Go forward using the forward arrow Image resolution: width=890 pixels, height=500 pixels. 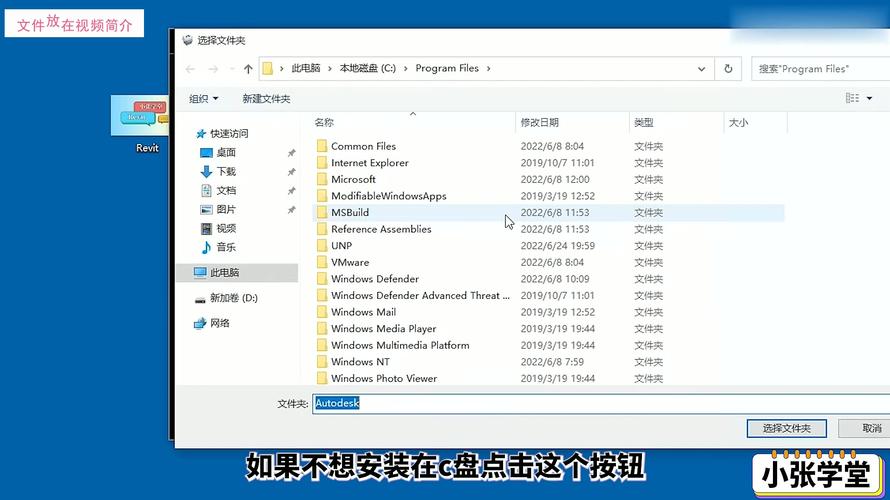pos(213,69)
